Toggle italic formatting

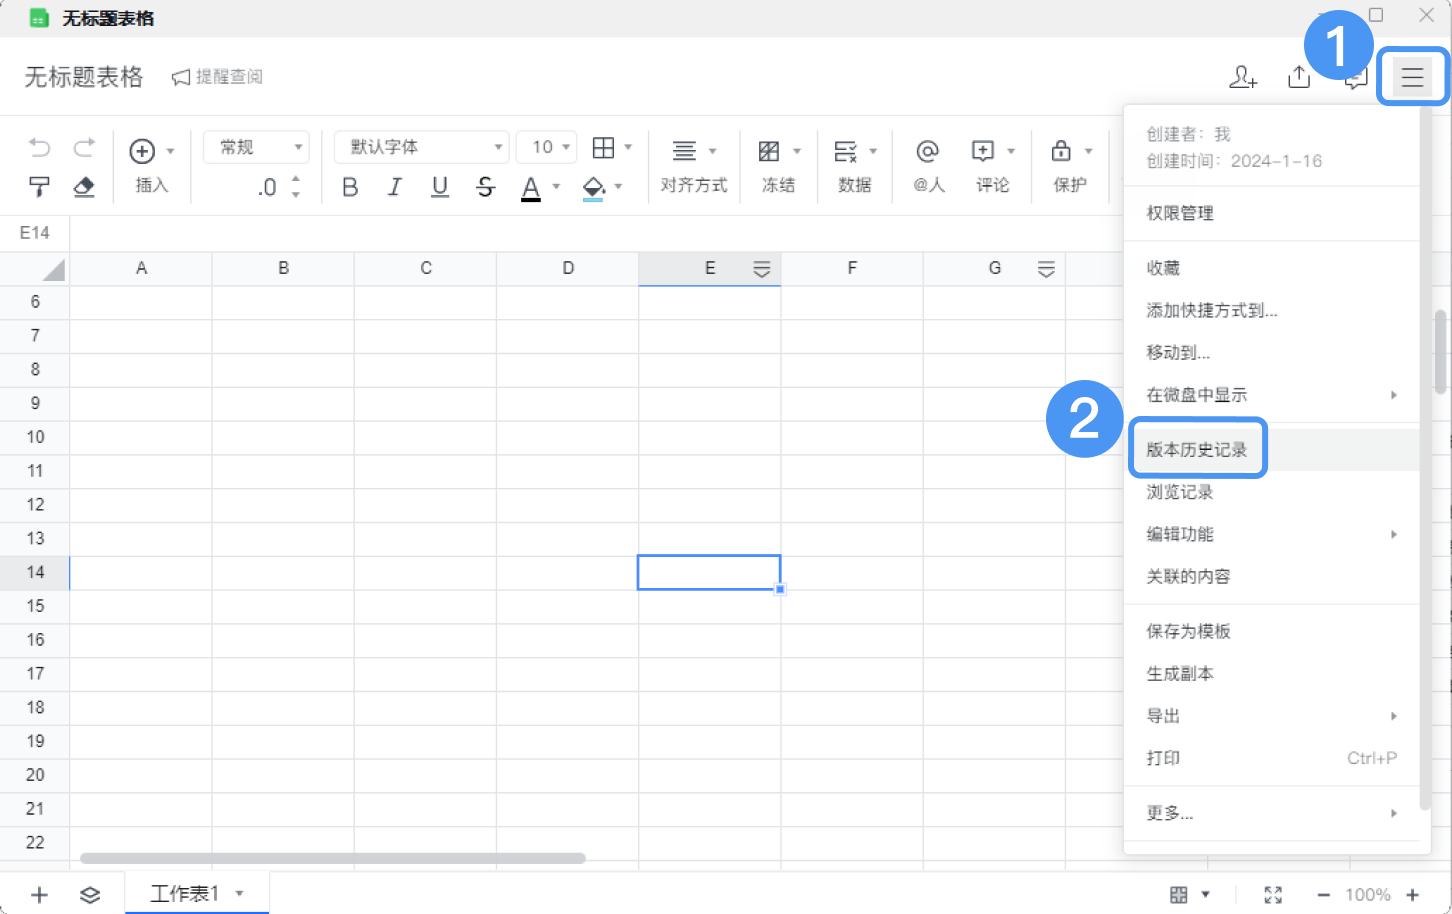coord(395,187)
